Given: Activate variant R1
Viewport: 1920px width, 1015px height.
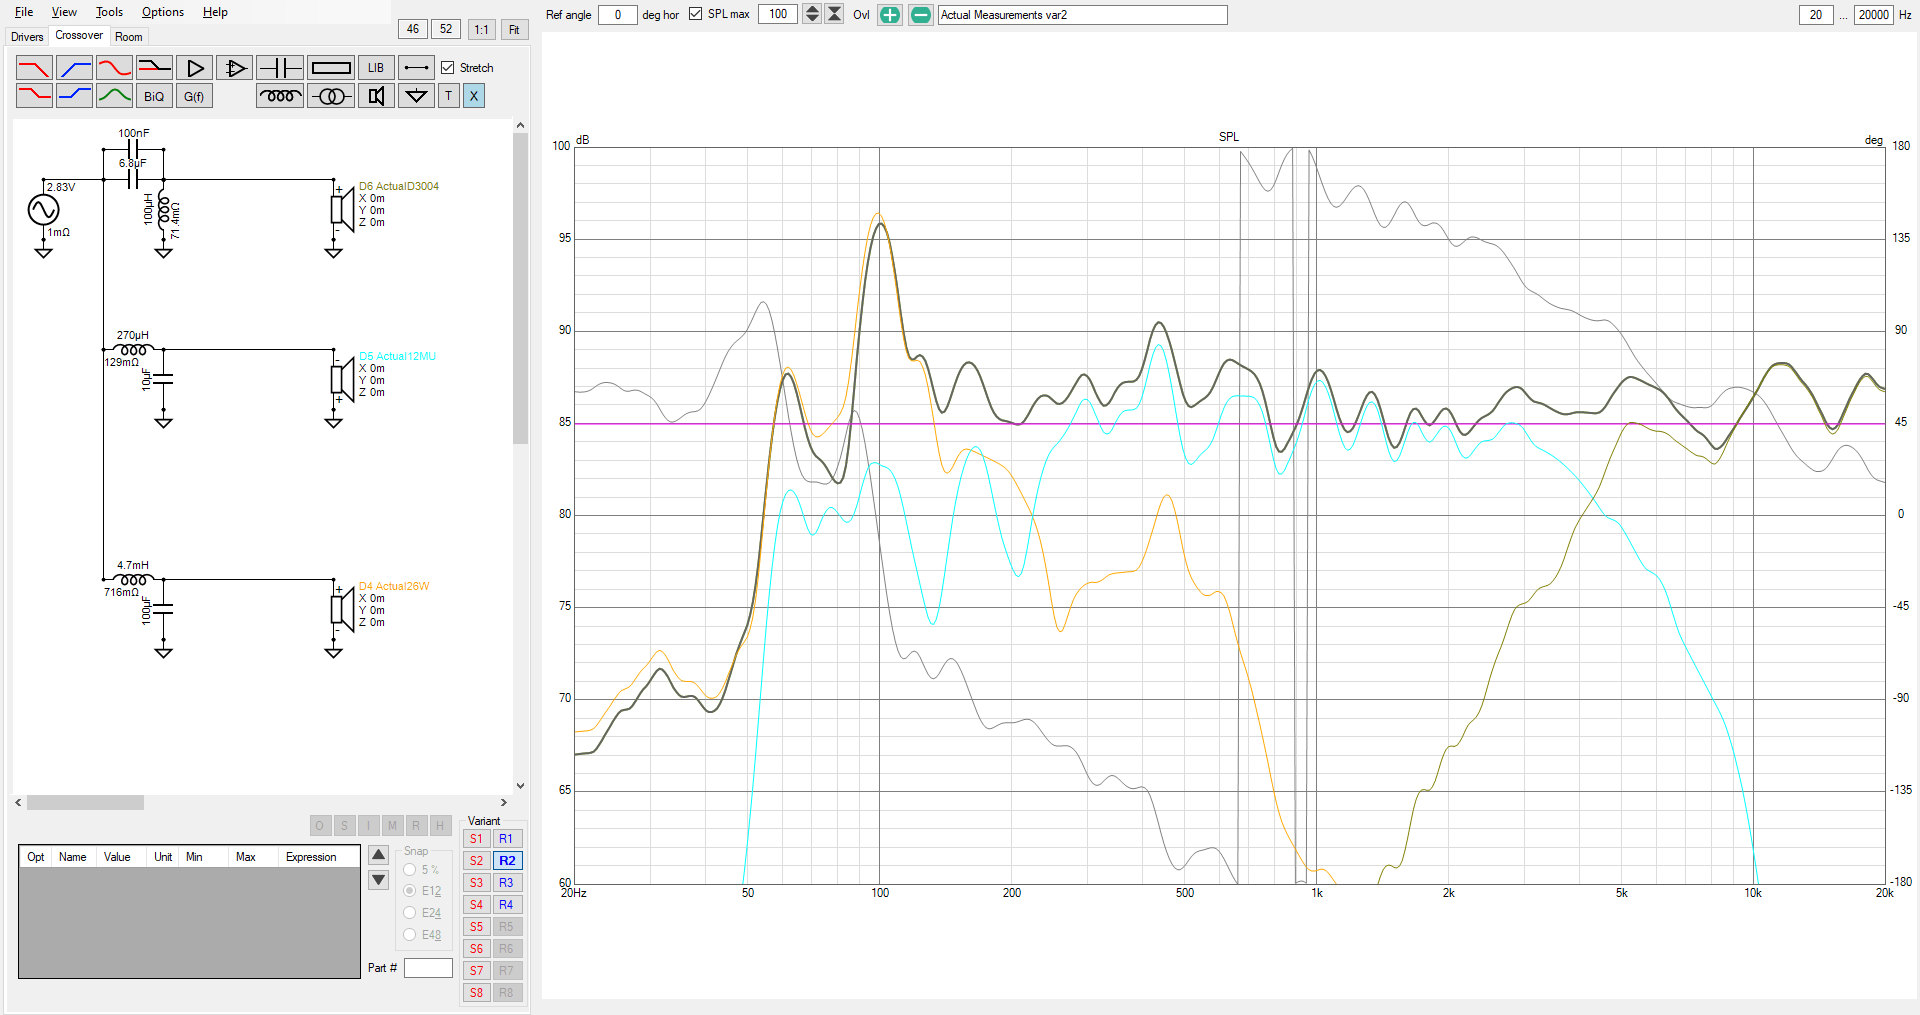Looking at the screenshot, I should 507,839.
